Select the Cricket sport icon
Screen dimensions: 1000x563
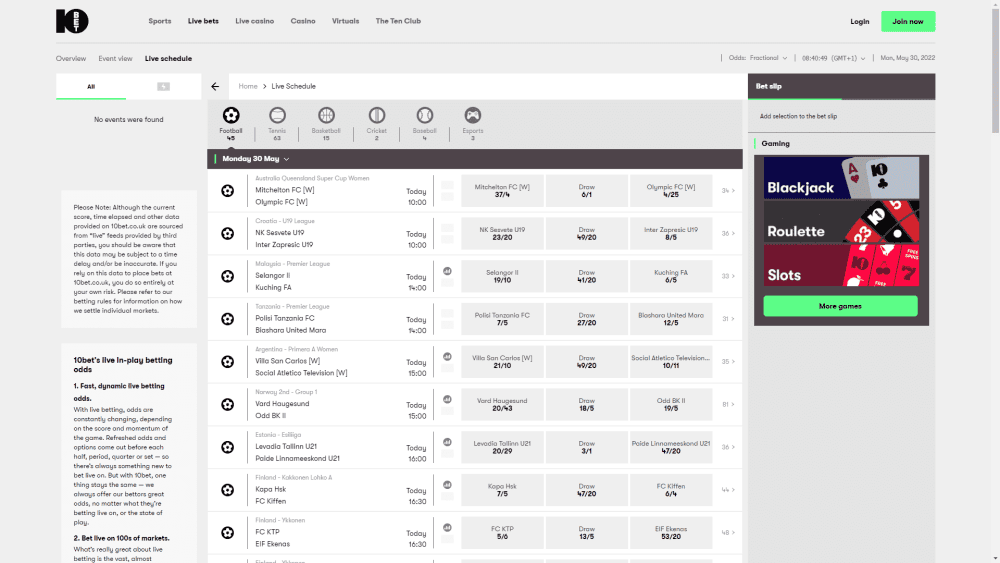pyautogui.click(x=377, y=115)
